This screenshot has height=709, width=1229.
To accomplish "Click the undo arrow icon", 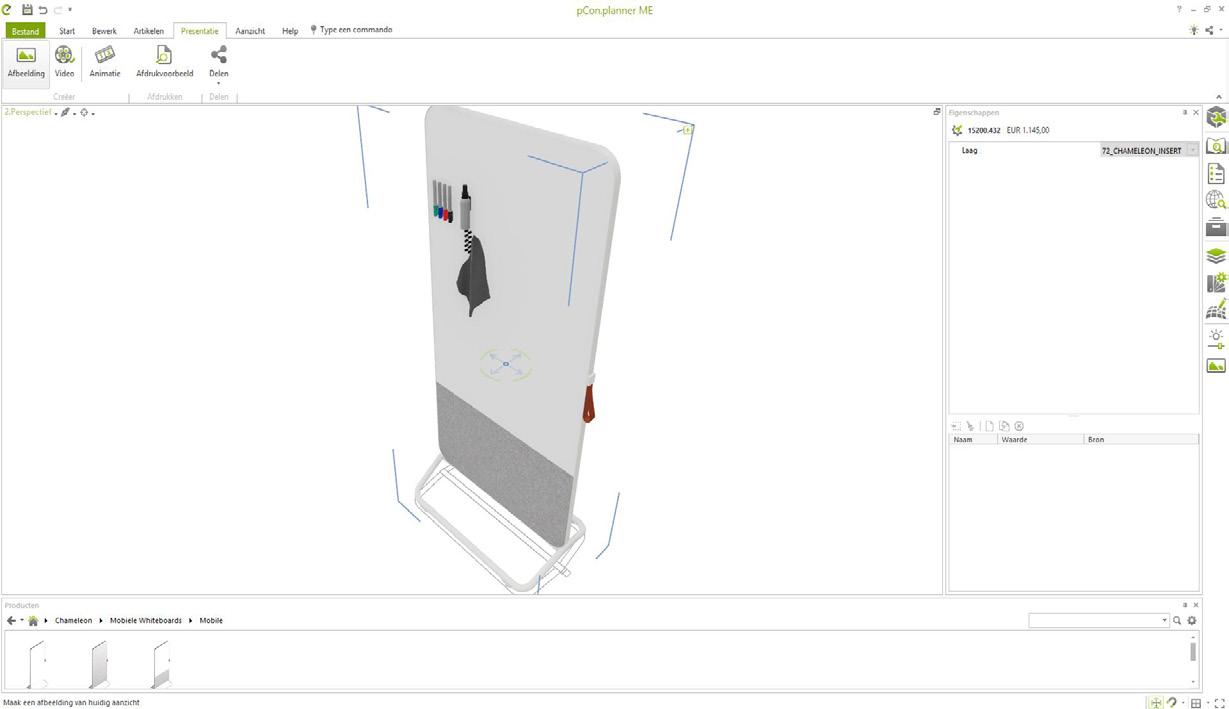I will pos(42,9).
